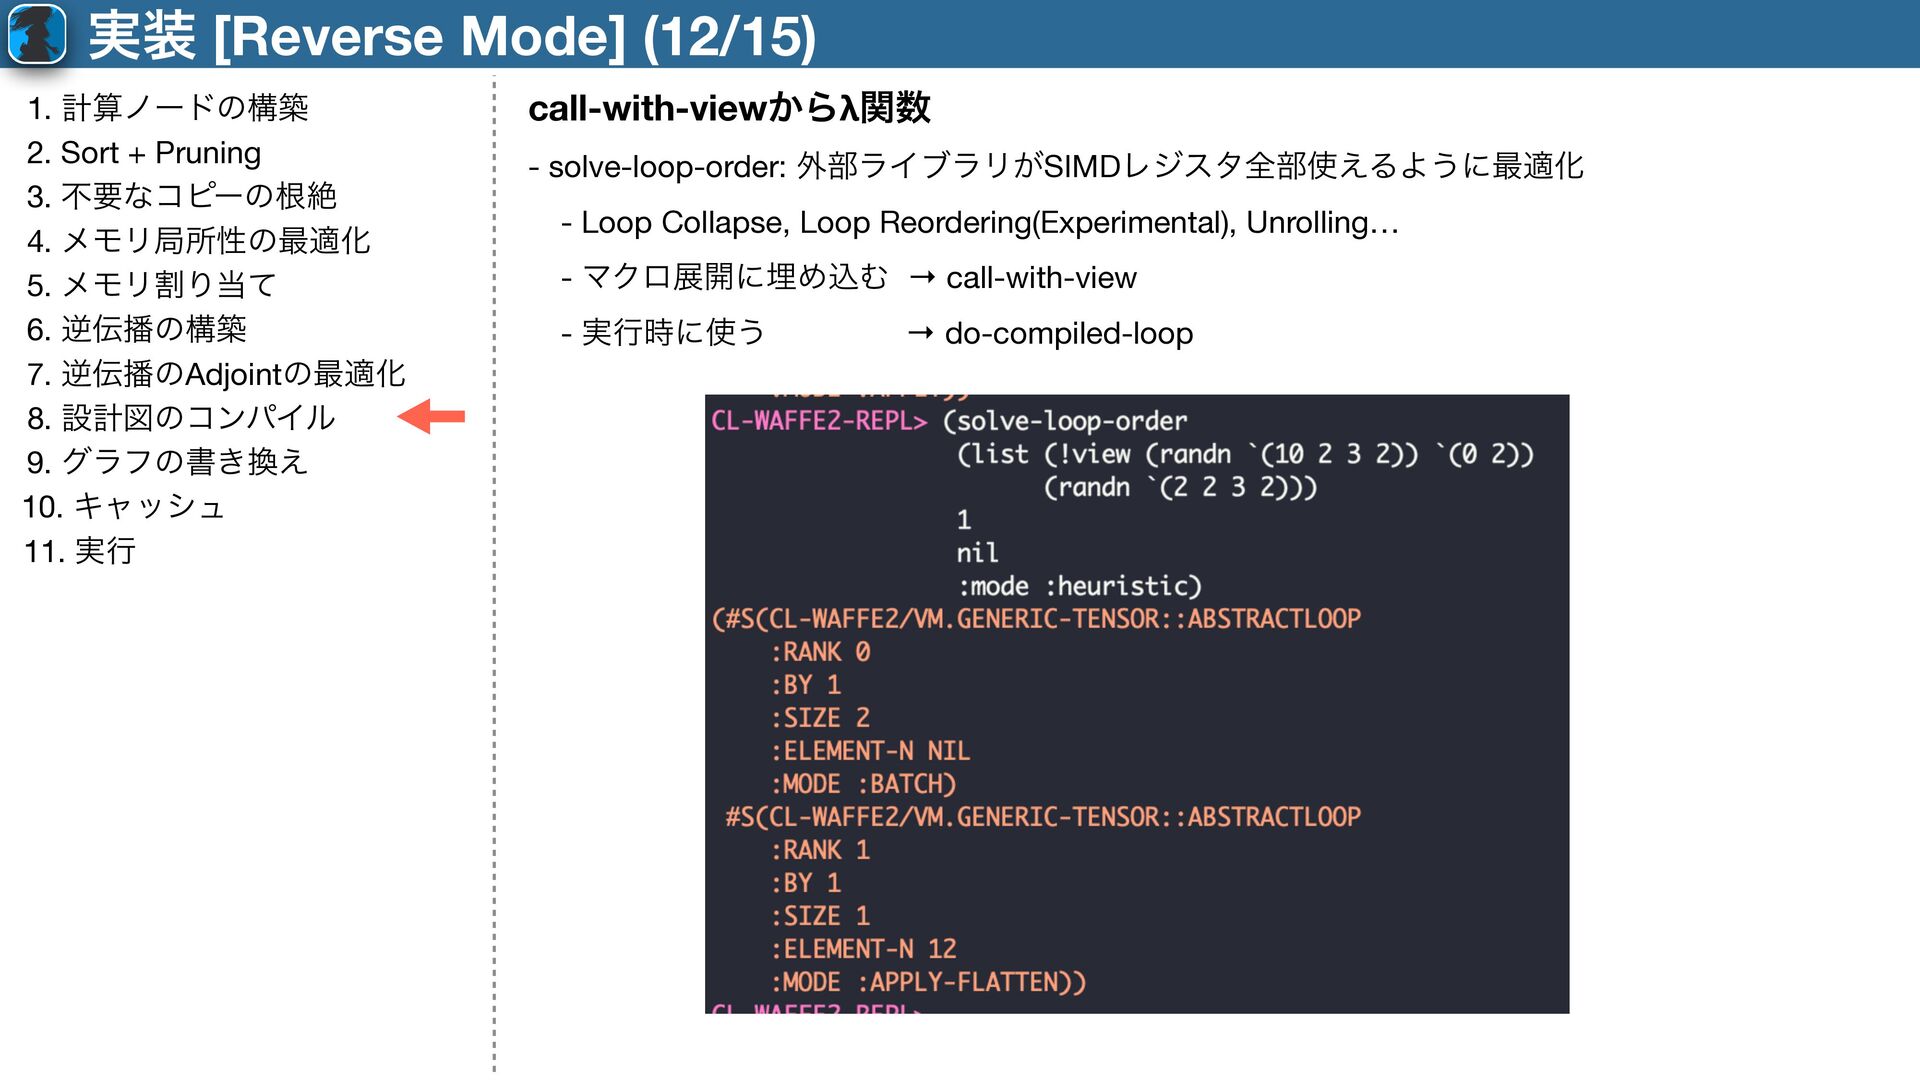Select outline item 7 逆伝播のAdjointの最適化
The height and width of the screenshot is (1080, 1920).
pos(216,373)
